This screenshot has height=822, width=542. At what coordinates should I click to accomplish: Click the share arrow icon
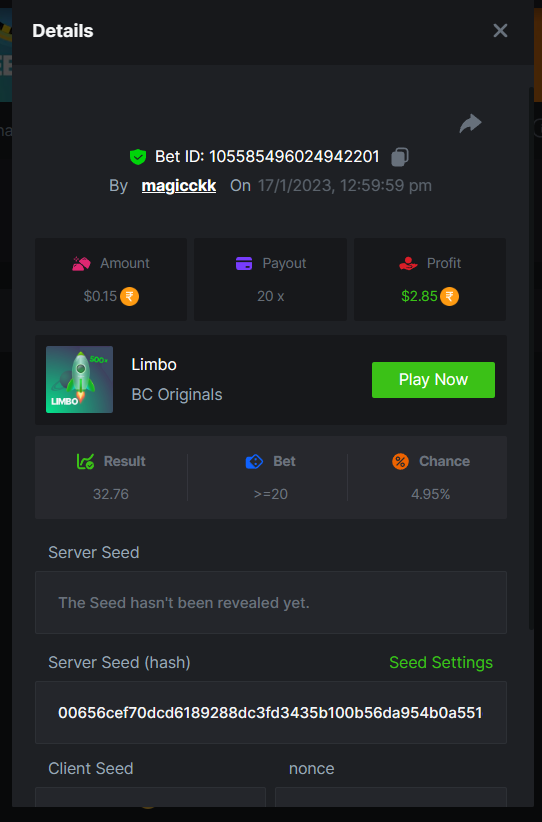tap(470, 123)
